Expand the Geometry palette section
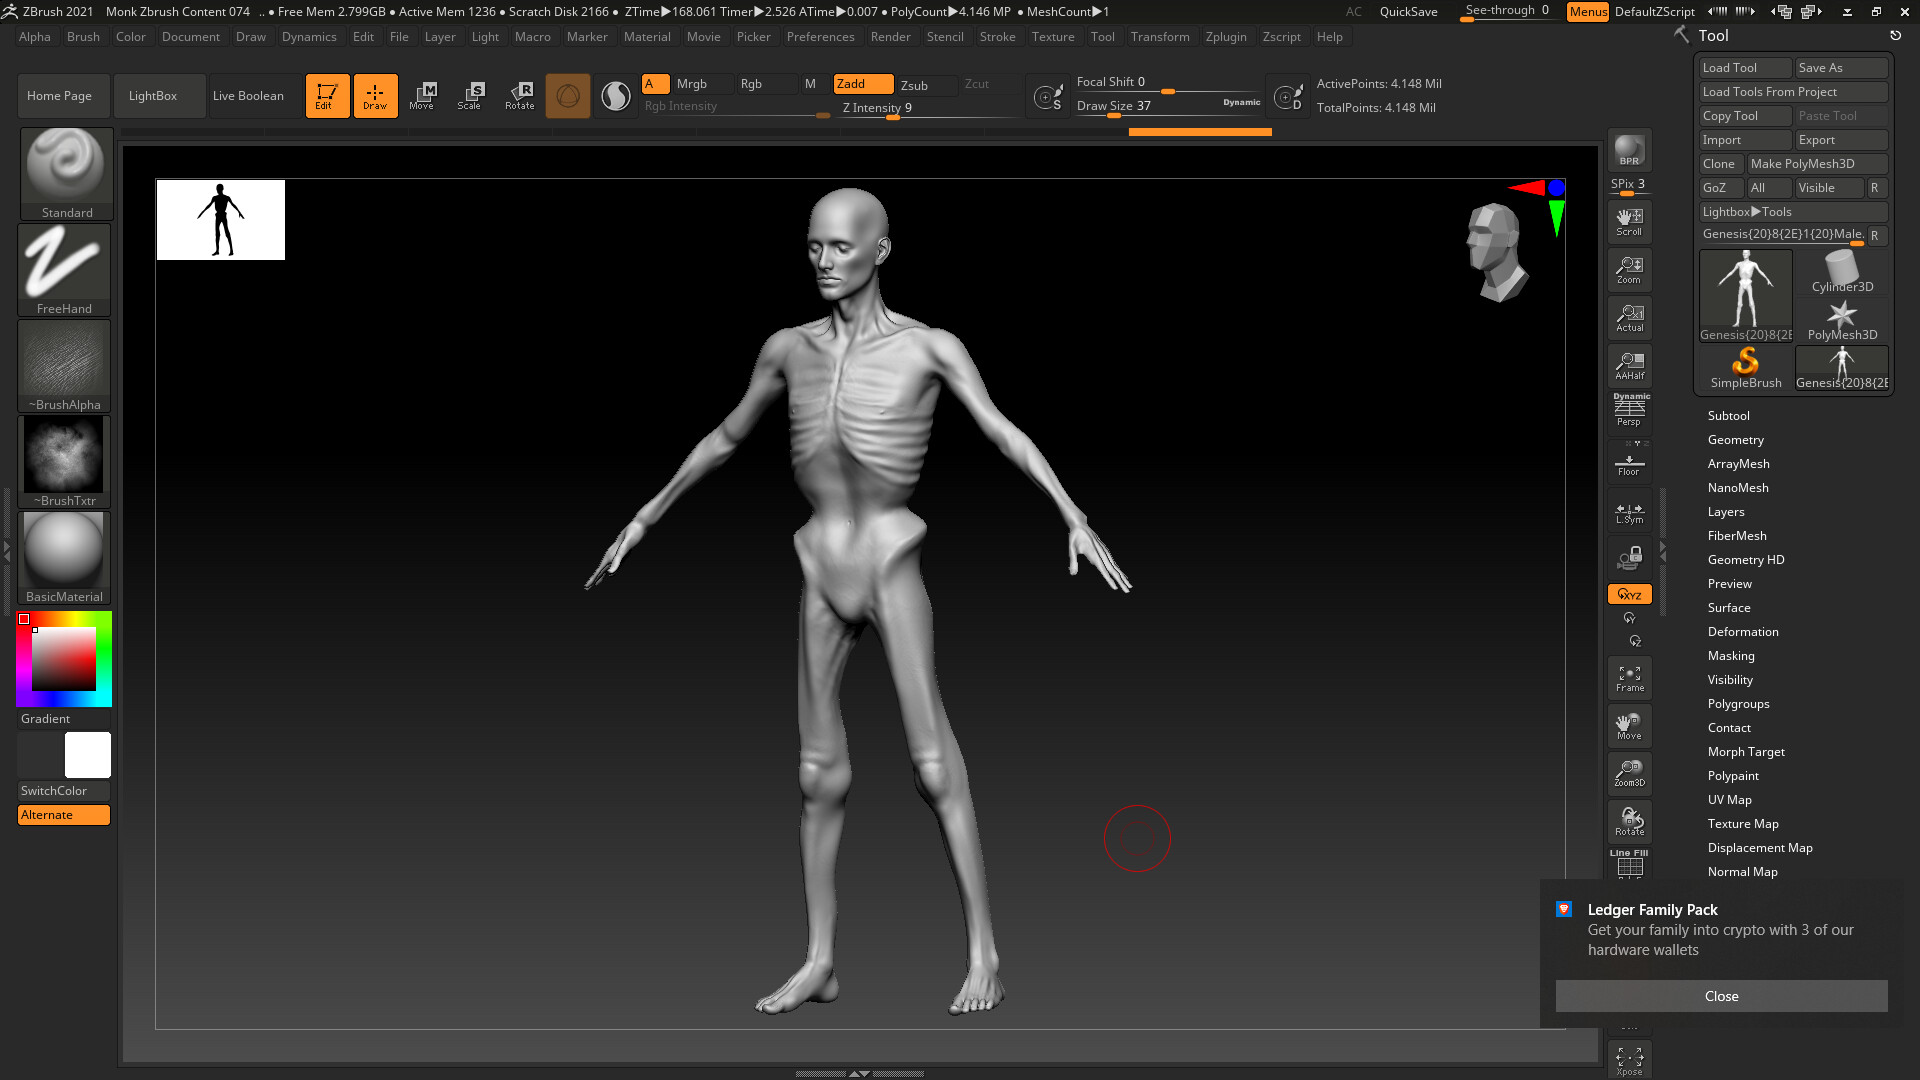The height and width of the screenshot is (1080, 1920). (x=1735, y=440)
